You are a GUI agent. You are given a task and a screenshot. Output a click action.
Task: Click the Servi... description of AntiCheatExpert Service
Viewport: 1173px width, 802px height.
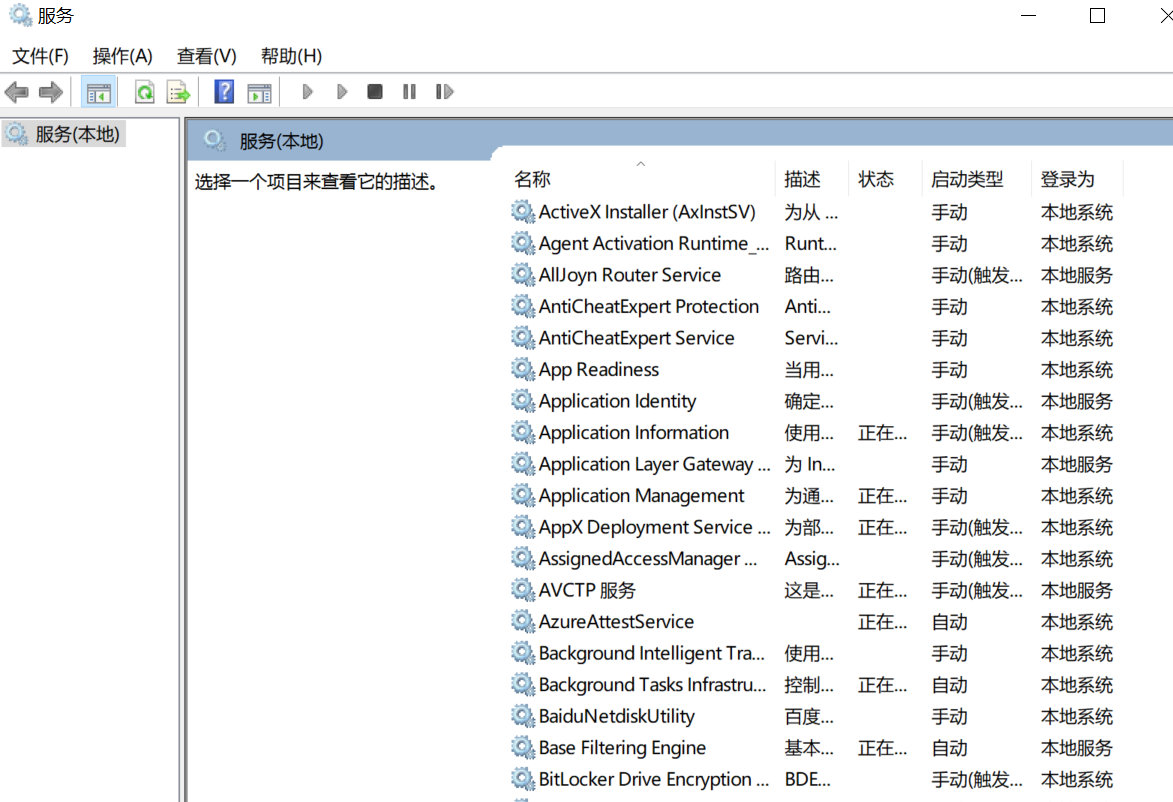click(811, 338)
